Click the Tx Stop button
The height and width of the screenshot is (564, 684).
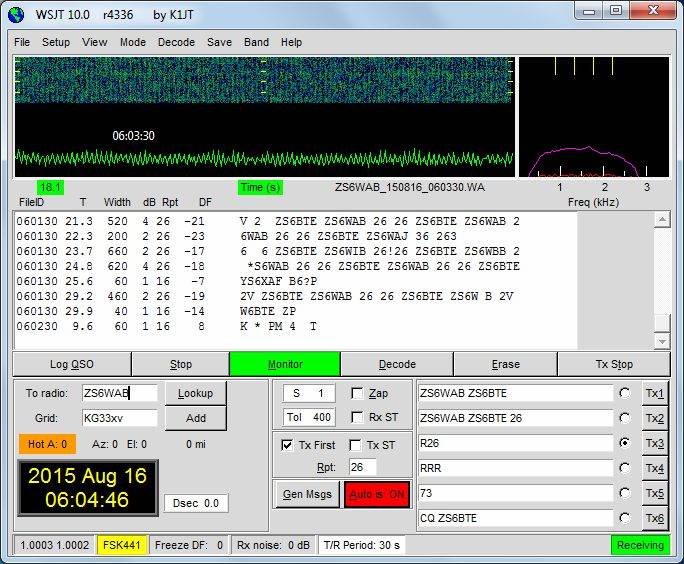614,364
